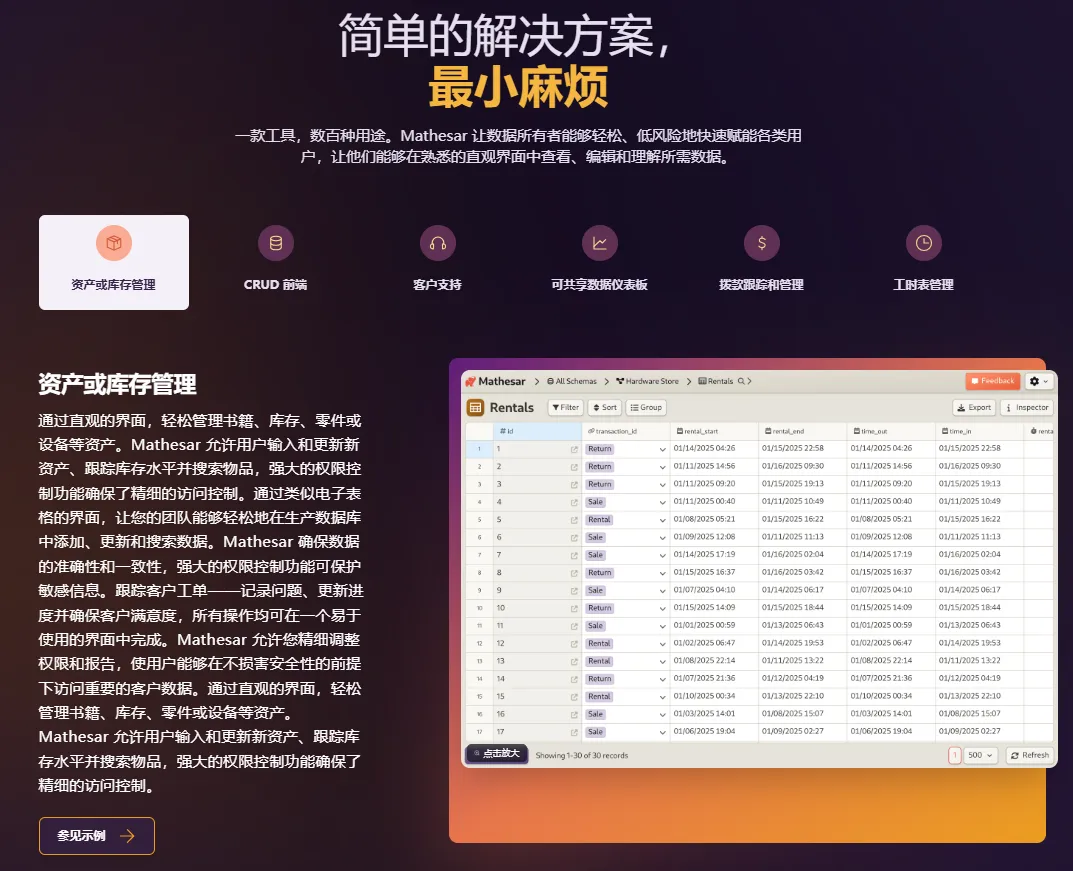Click the arrow in 参见示例 button
1073x871 pixels.
coord(127,835)
